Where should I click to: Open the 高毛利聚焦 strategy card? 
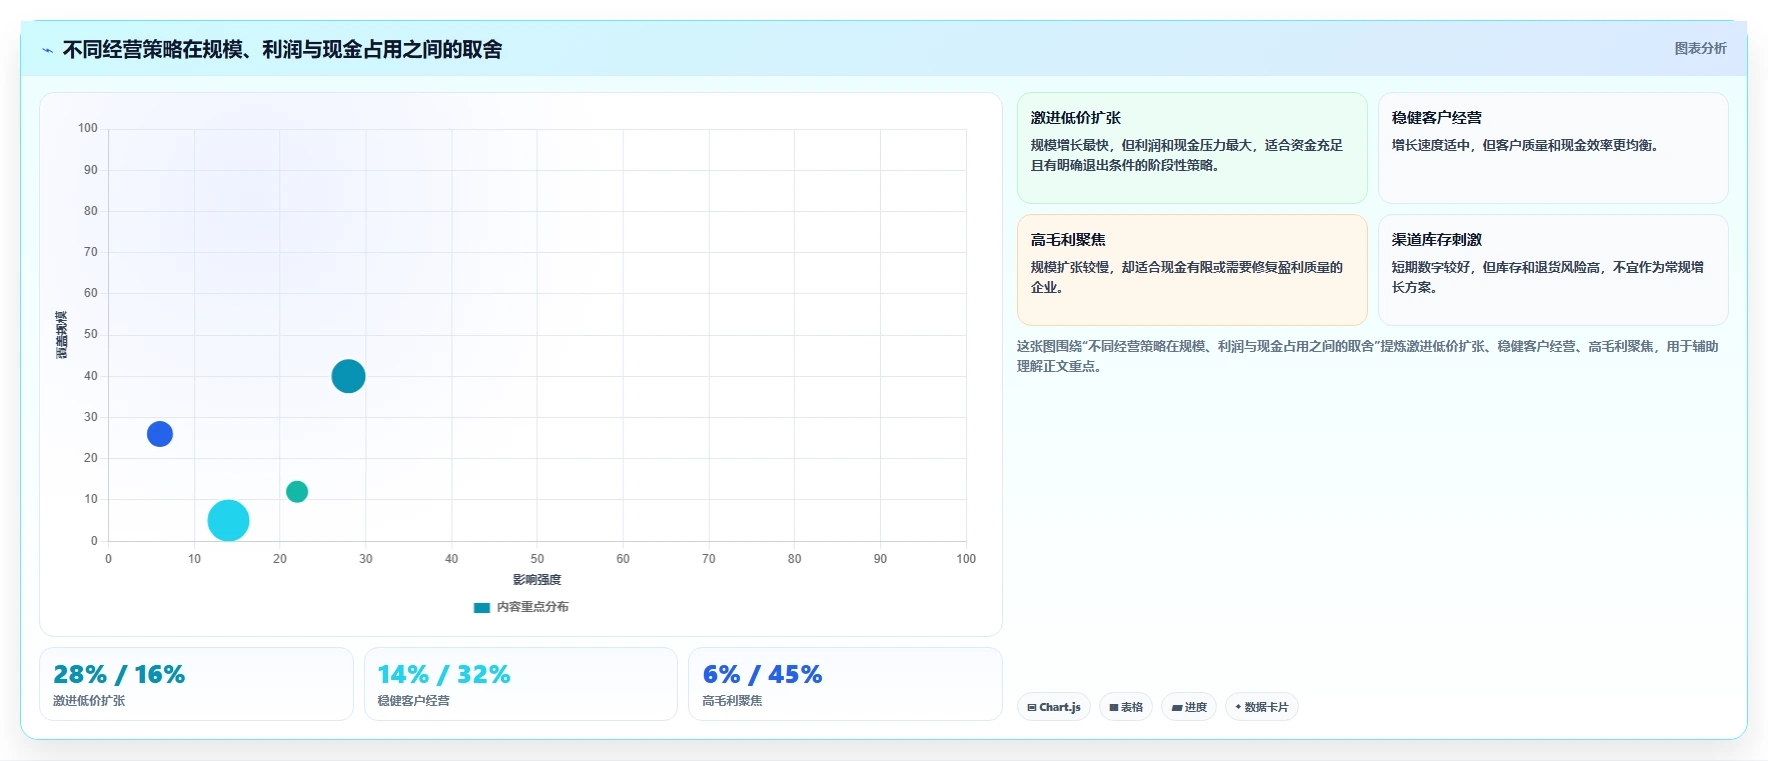1192,270
